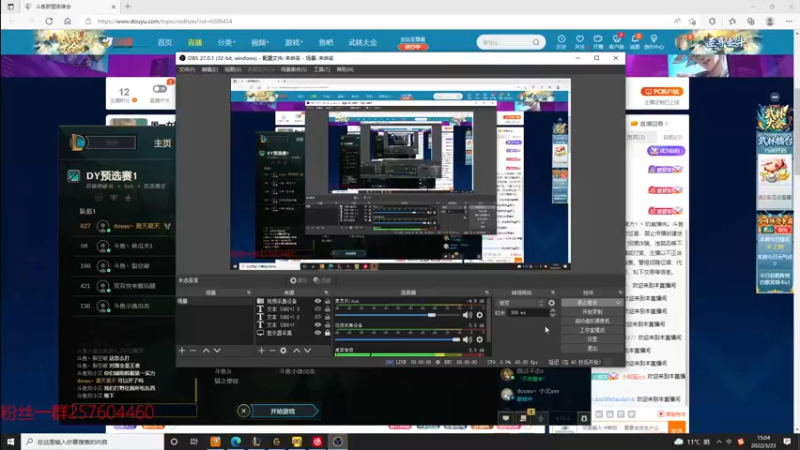Open OBS 场景集合(S) menu
800x450 pixels.
pyautogui.click(x=293, y=69)
